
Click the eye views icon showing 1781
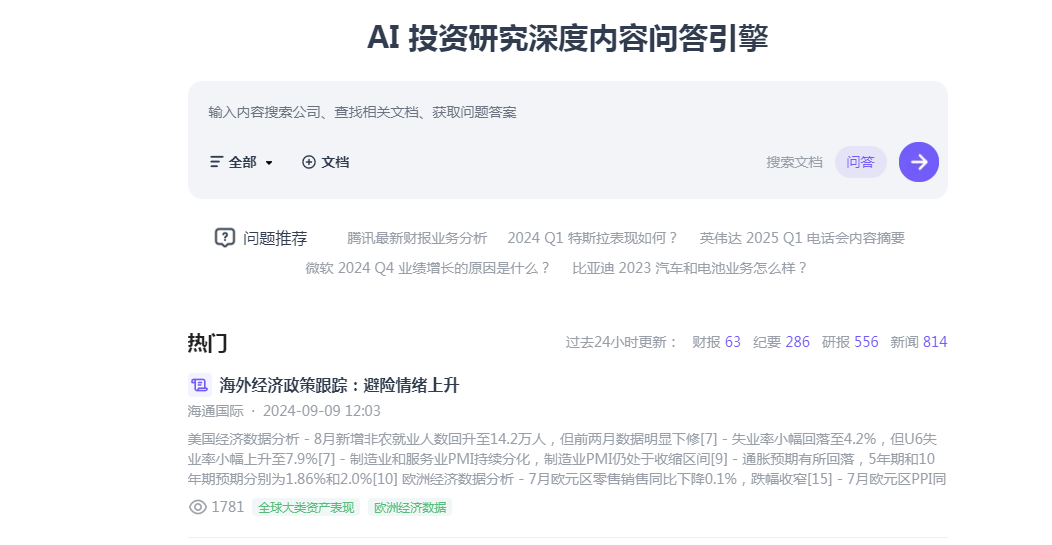click(x=198, y=507)
